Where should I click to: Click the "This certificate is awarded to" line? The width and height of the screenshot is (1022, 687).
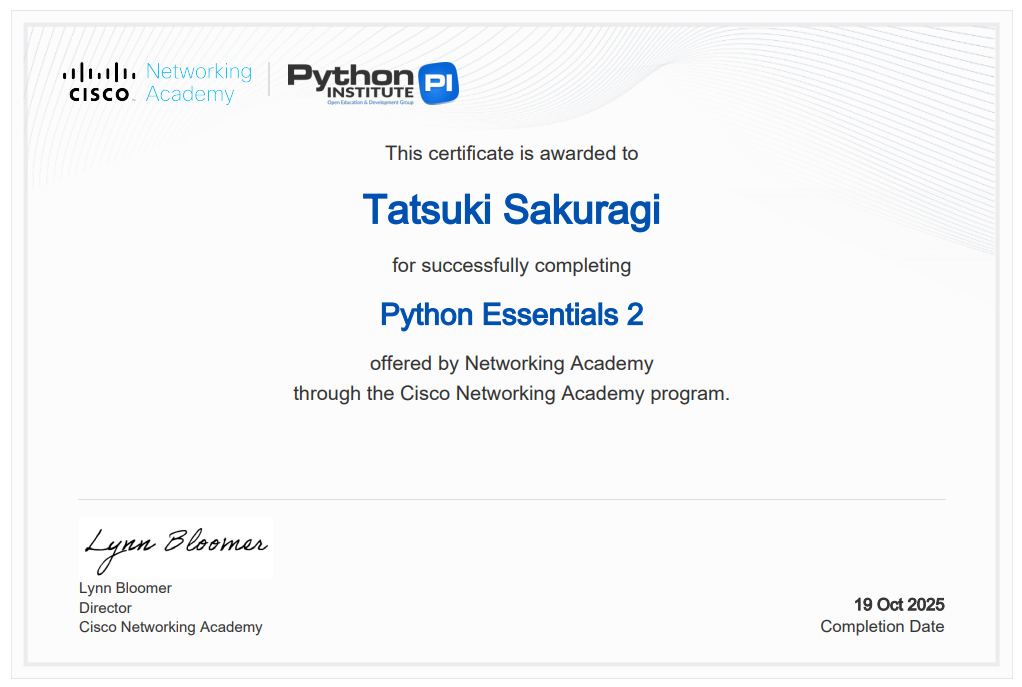(x=511, y=154)
